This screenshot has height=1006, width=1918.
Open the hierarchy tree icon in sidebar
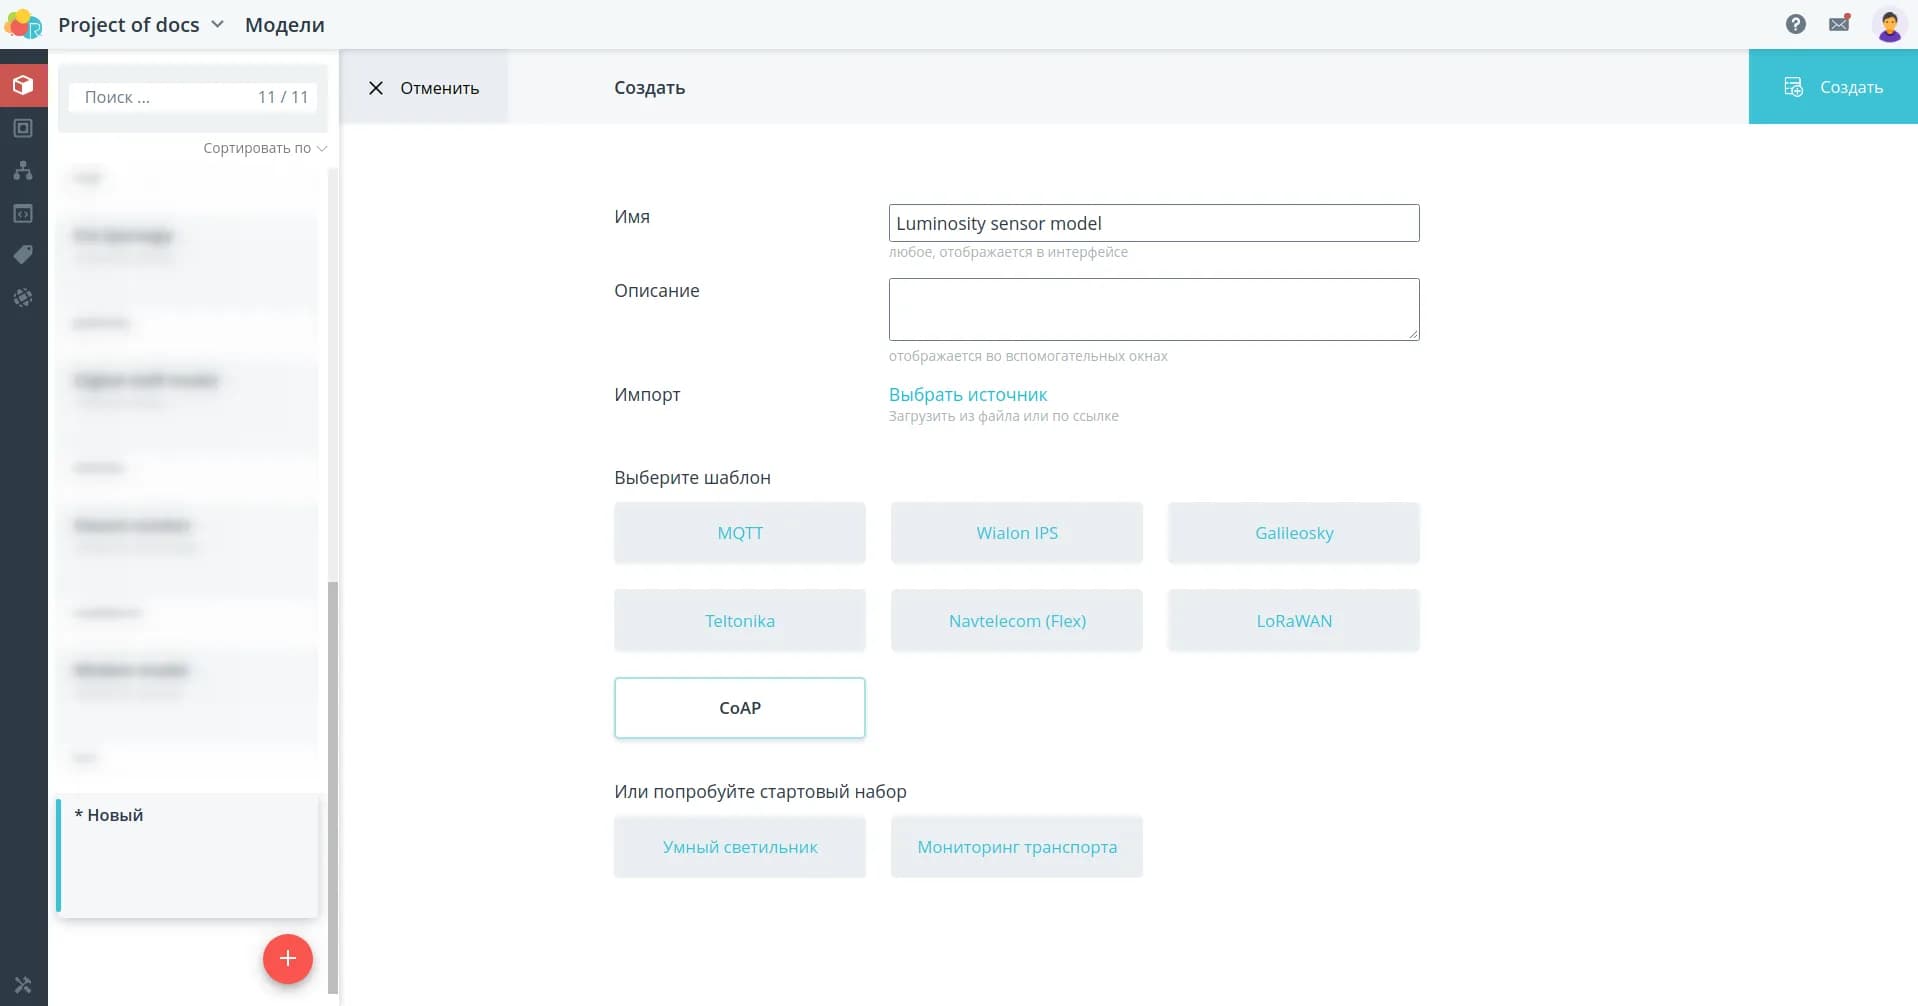pos(23,171)
